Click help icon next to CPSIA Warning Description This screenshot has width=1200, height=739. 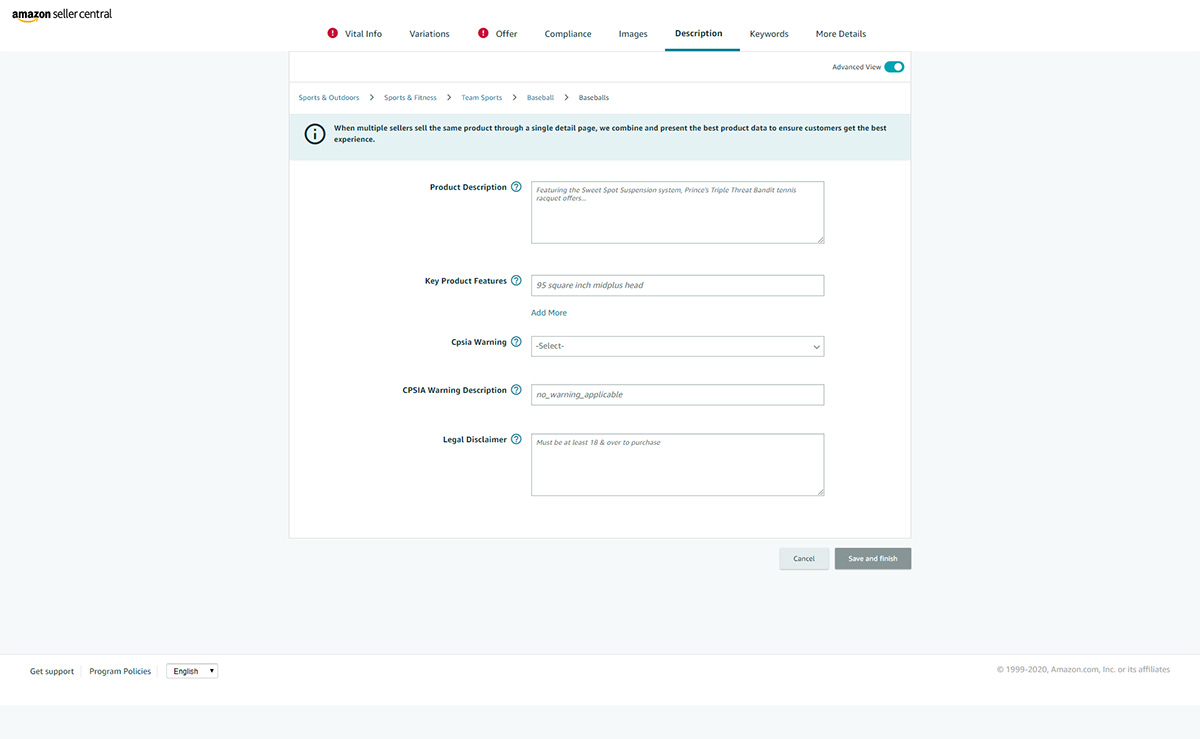point(516,390)
